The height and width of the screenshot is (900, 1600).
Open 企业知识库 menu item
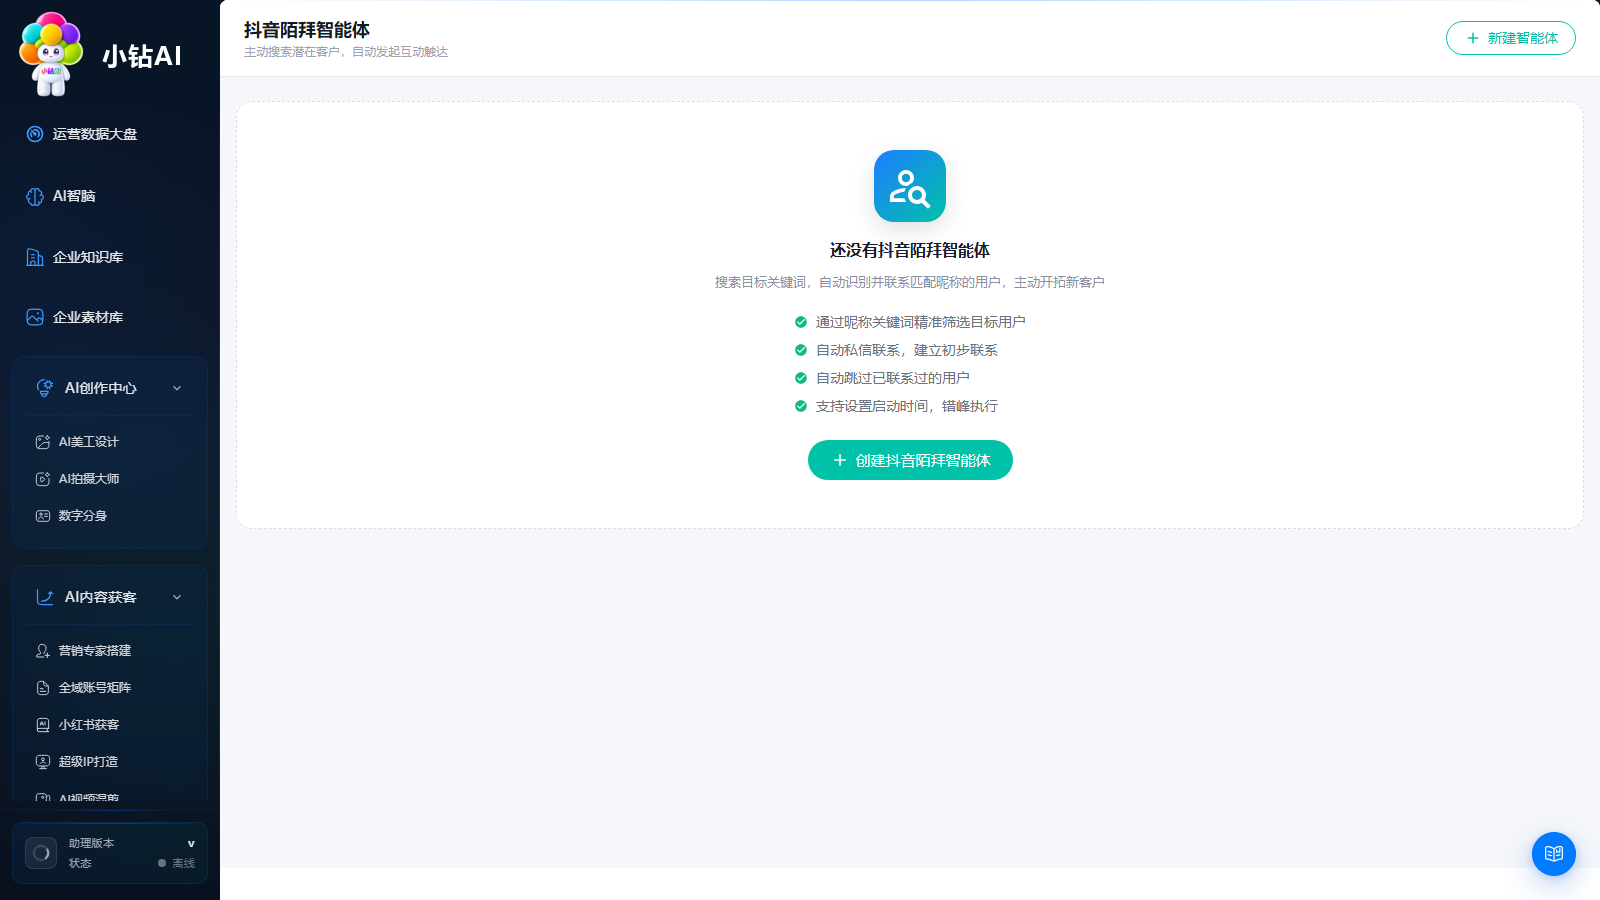pos(110,257)
